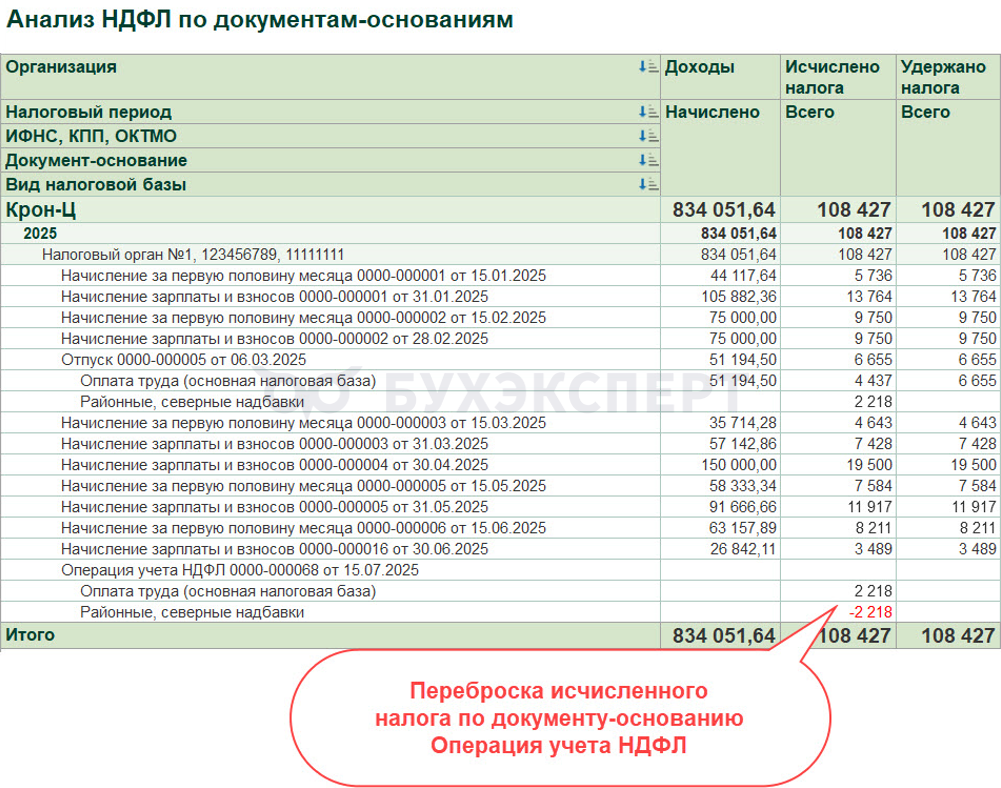Viewport: 1001px width, 788px height.
Task: Select the Удержано налога column header
Action: 949,77
